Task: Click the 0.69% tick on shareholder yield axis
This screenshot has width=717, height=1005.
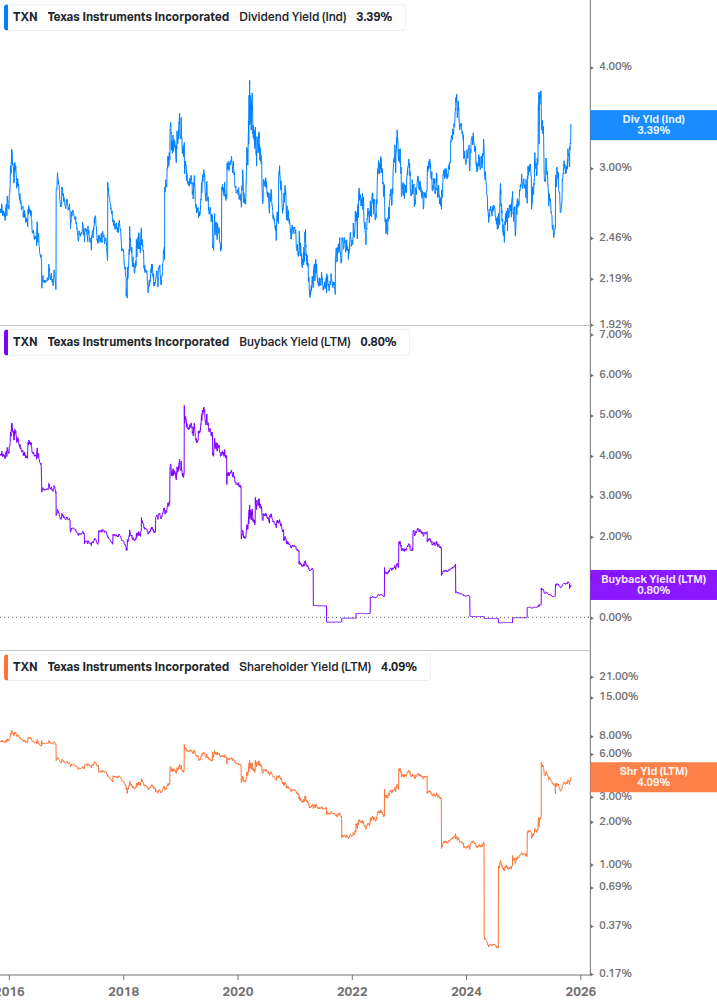Action: coord(615,886)
